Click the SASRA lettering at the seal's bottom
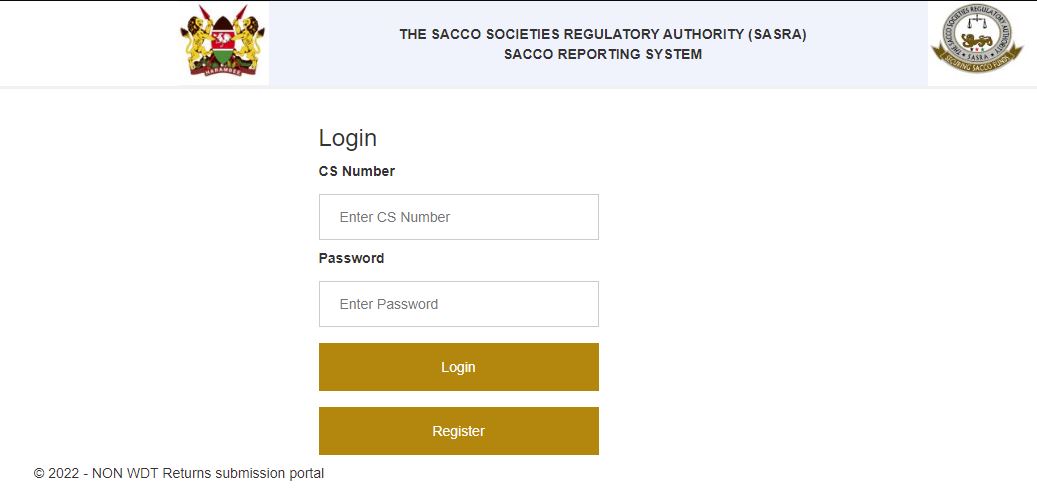The height and width of the screenshot is (499, 1037). (x=977, y=56)
